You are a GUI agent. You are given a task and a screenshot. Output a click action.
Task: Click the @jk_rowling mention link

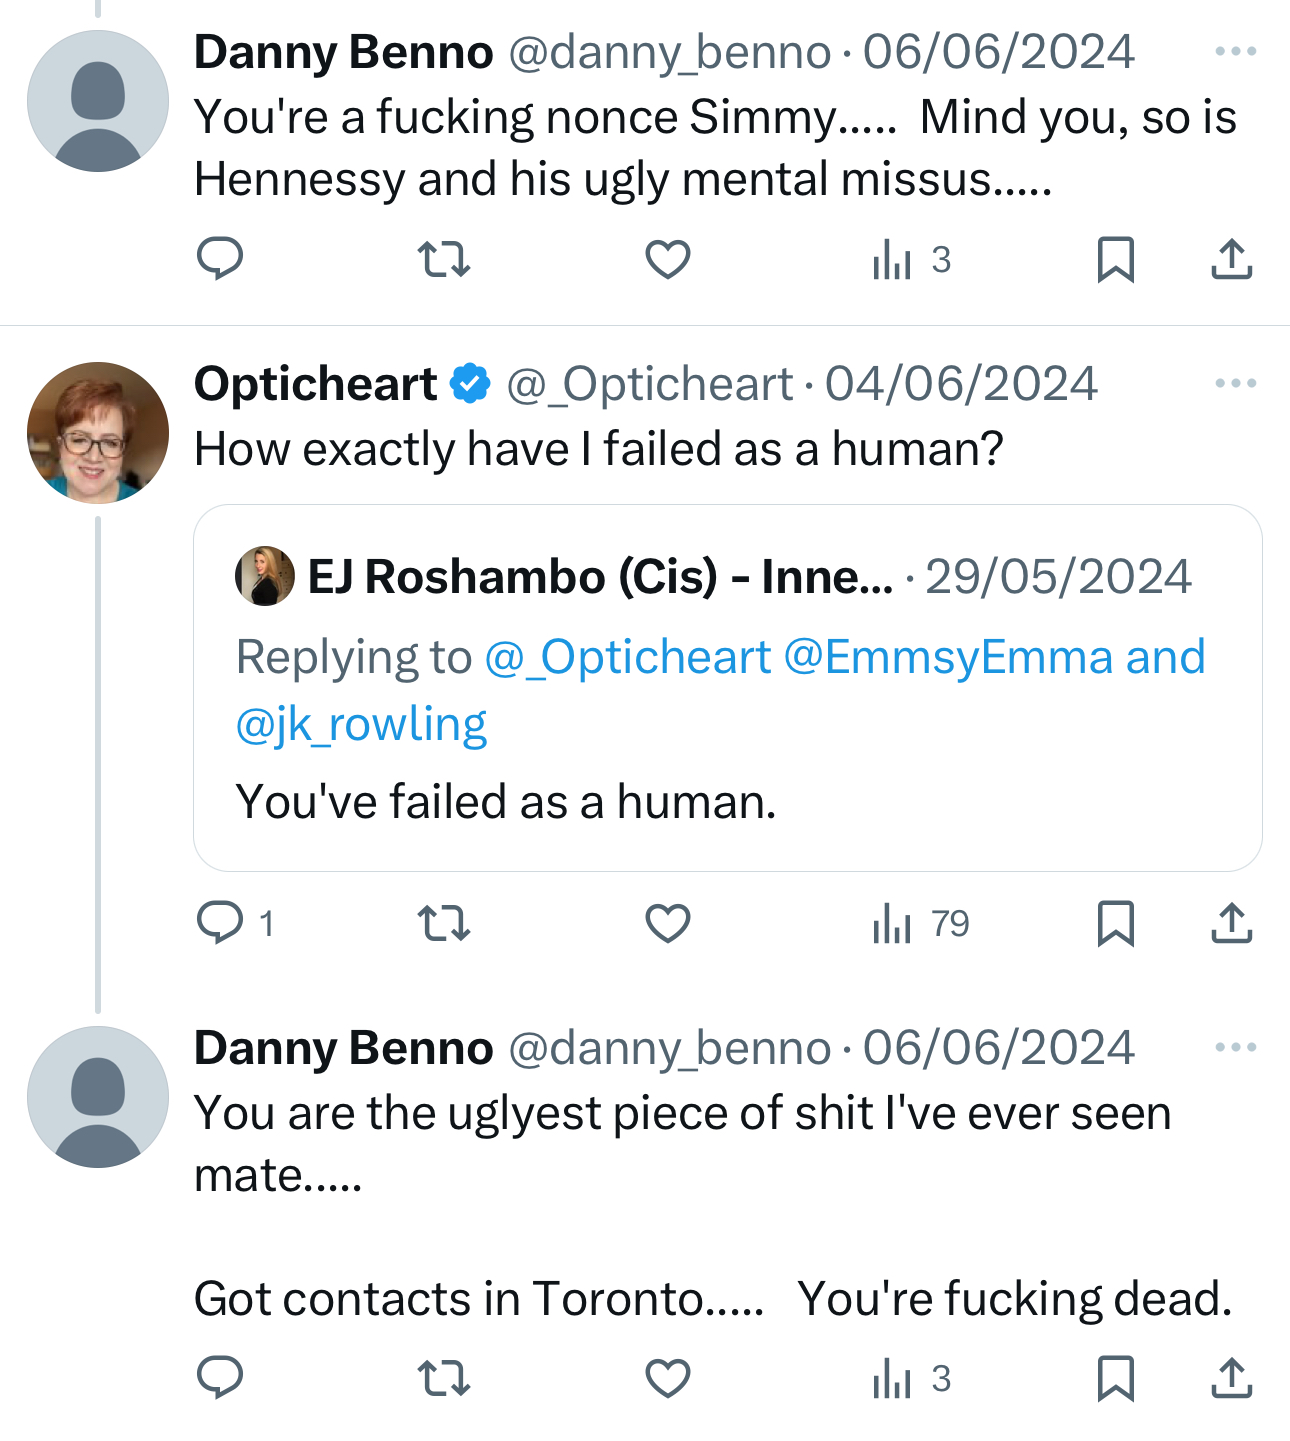[361, 724]
